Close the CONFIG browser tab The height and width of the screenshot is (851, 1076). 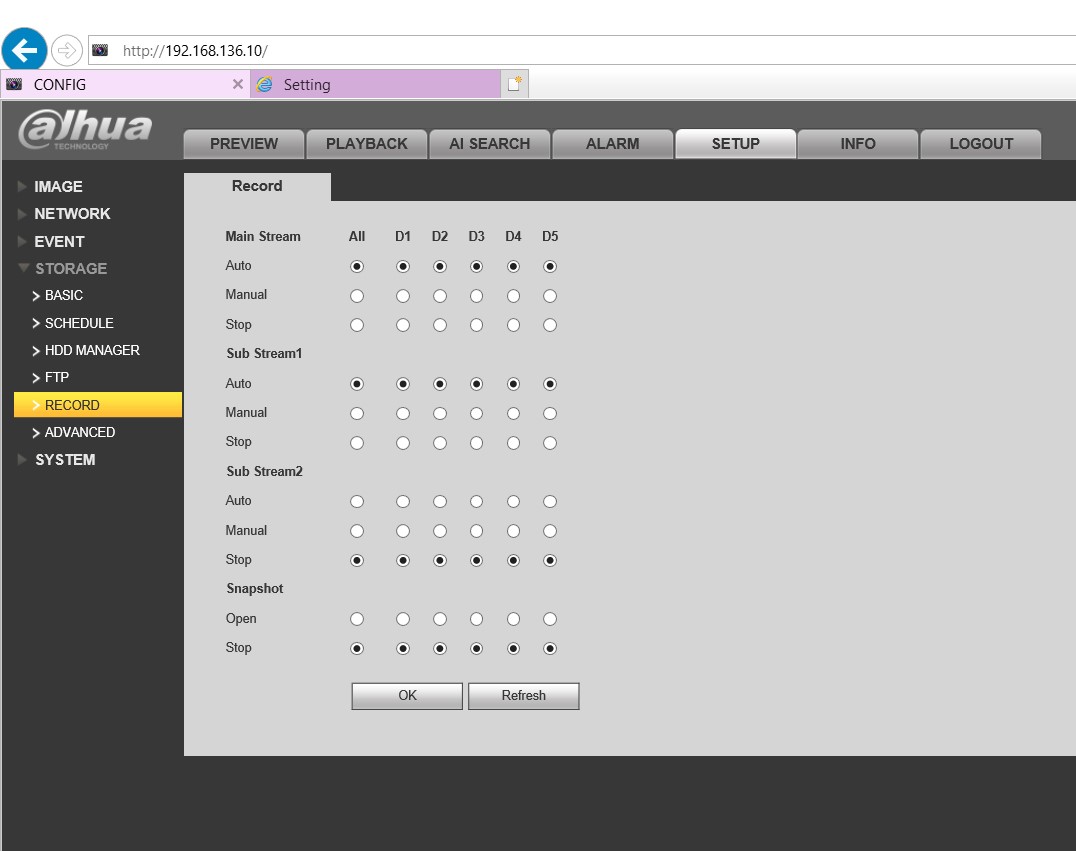[x=237, y=85]
